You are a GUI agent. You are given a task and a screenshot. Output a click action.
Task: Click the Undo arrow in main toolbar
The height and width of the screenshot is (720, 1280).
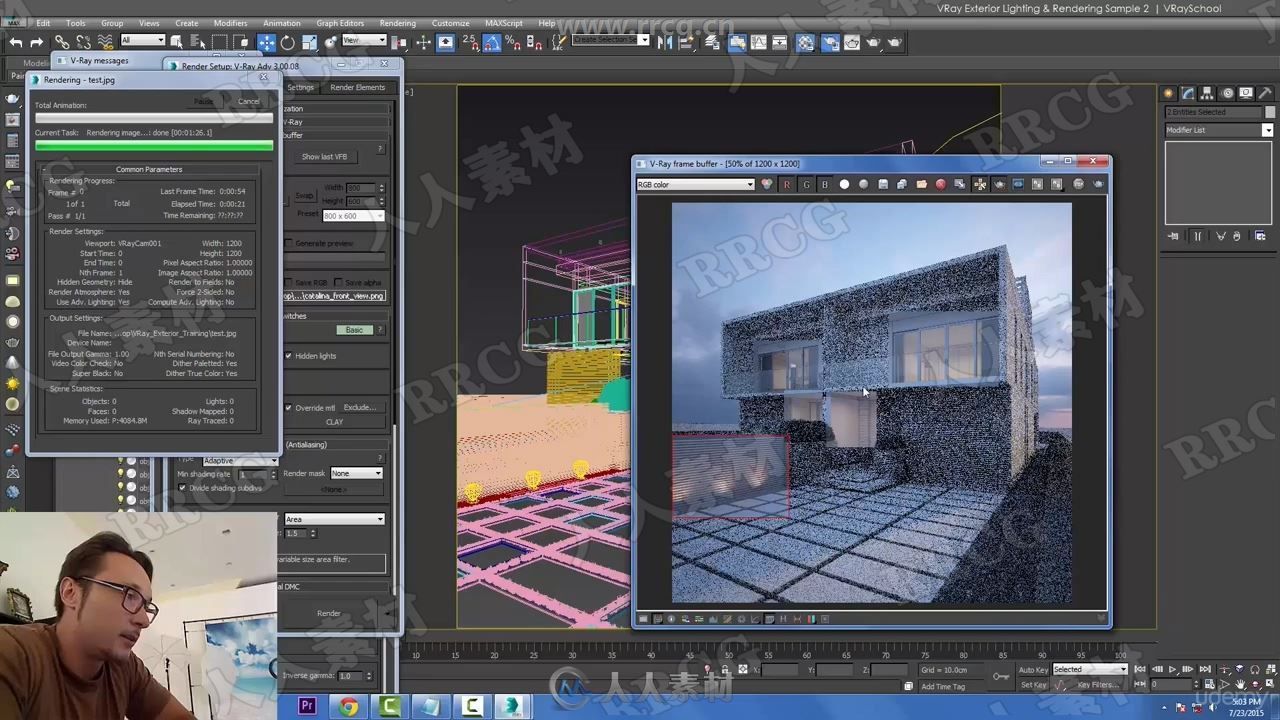pos(16,42)
